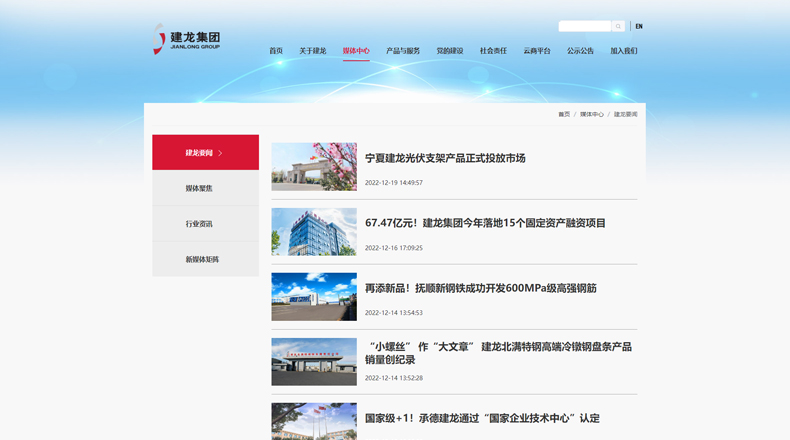The height and width of the screenshot is (440, 790).
Task: Open the 承德建龙 article thumbnail
Action: [x=314, y=421]
